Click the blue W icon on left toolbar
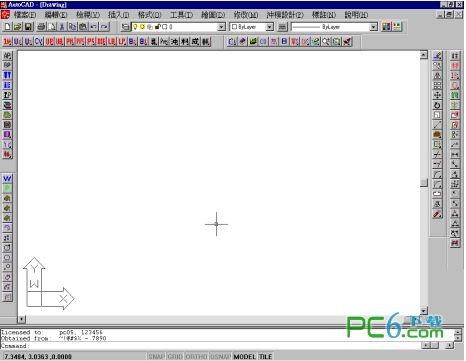Viewport: 466px width, 361px height. pyautogui.click(x=7, y=179)
